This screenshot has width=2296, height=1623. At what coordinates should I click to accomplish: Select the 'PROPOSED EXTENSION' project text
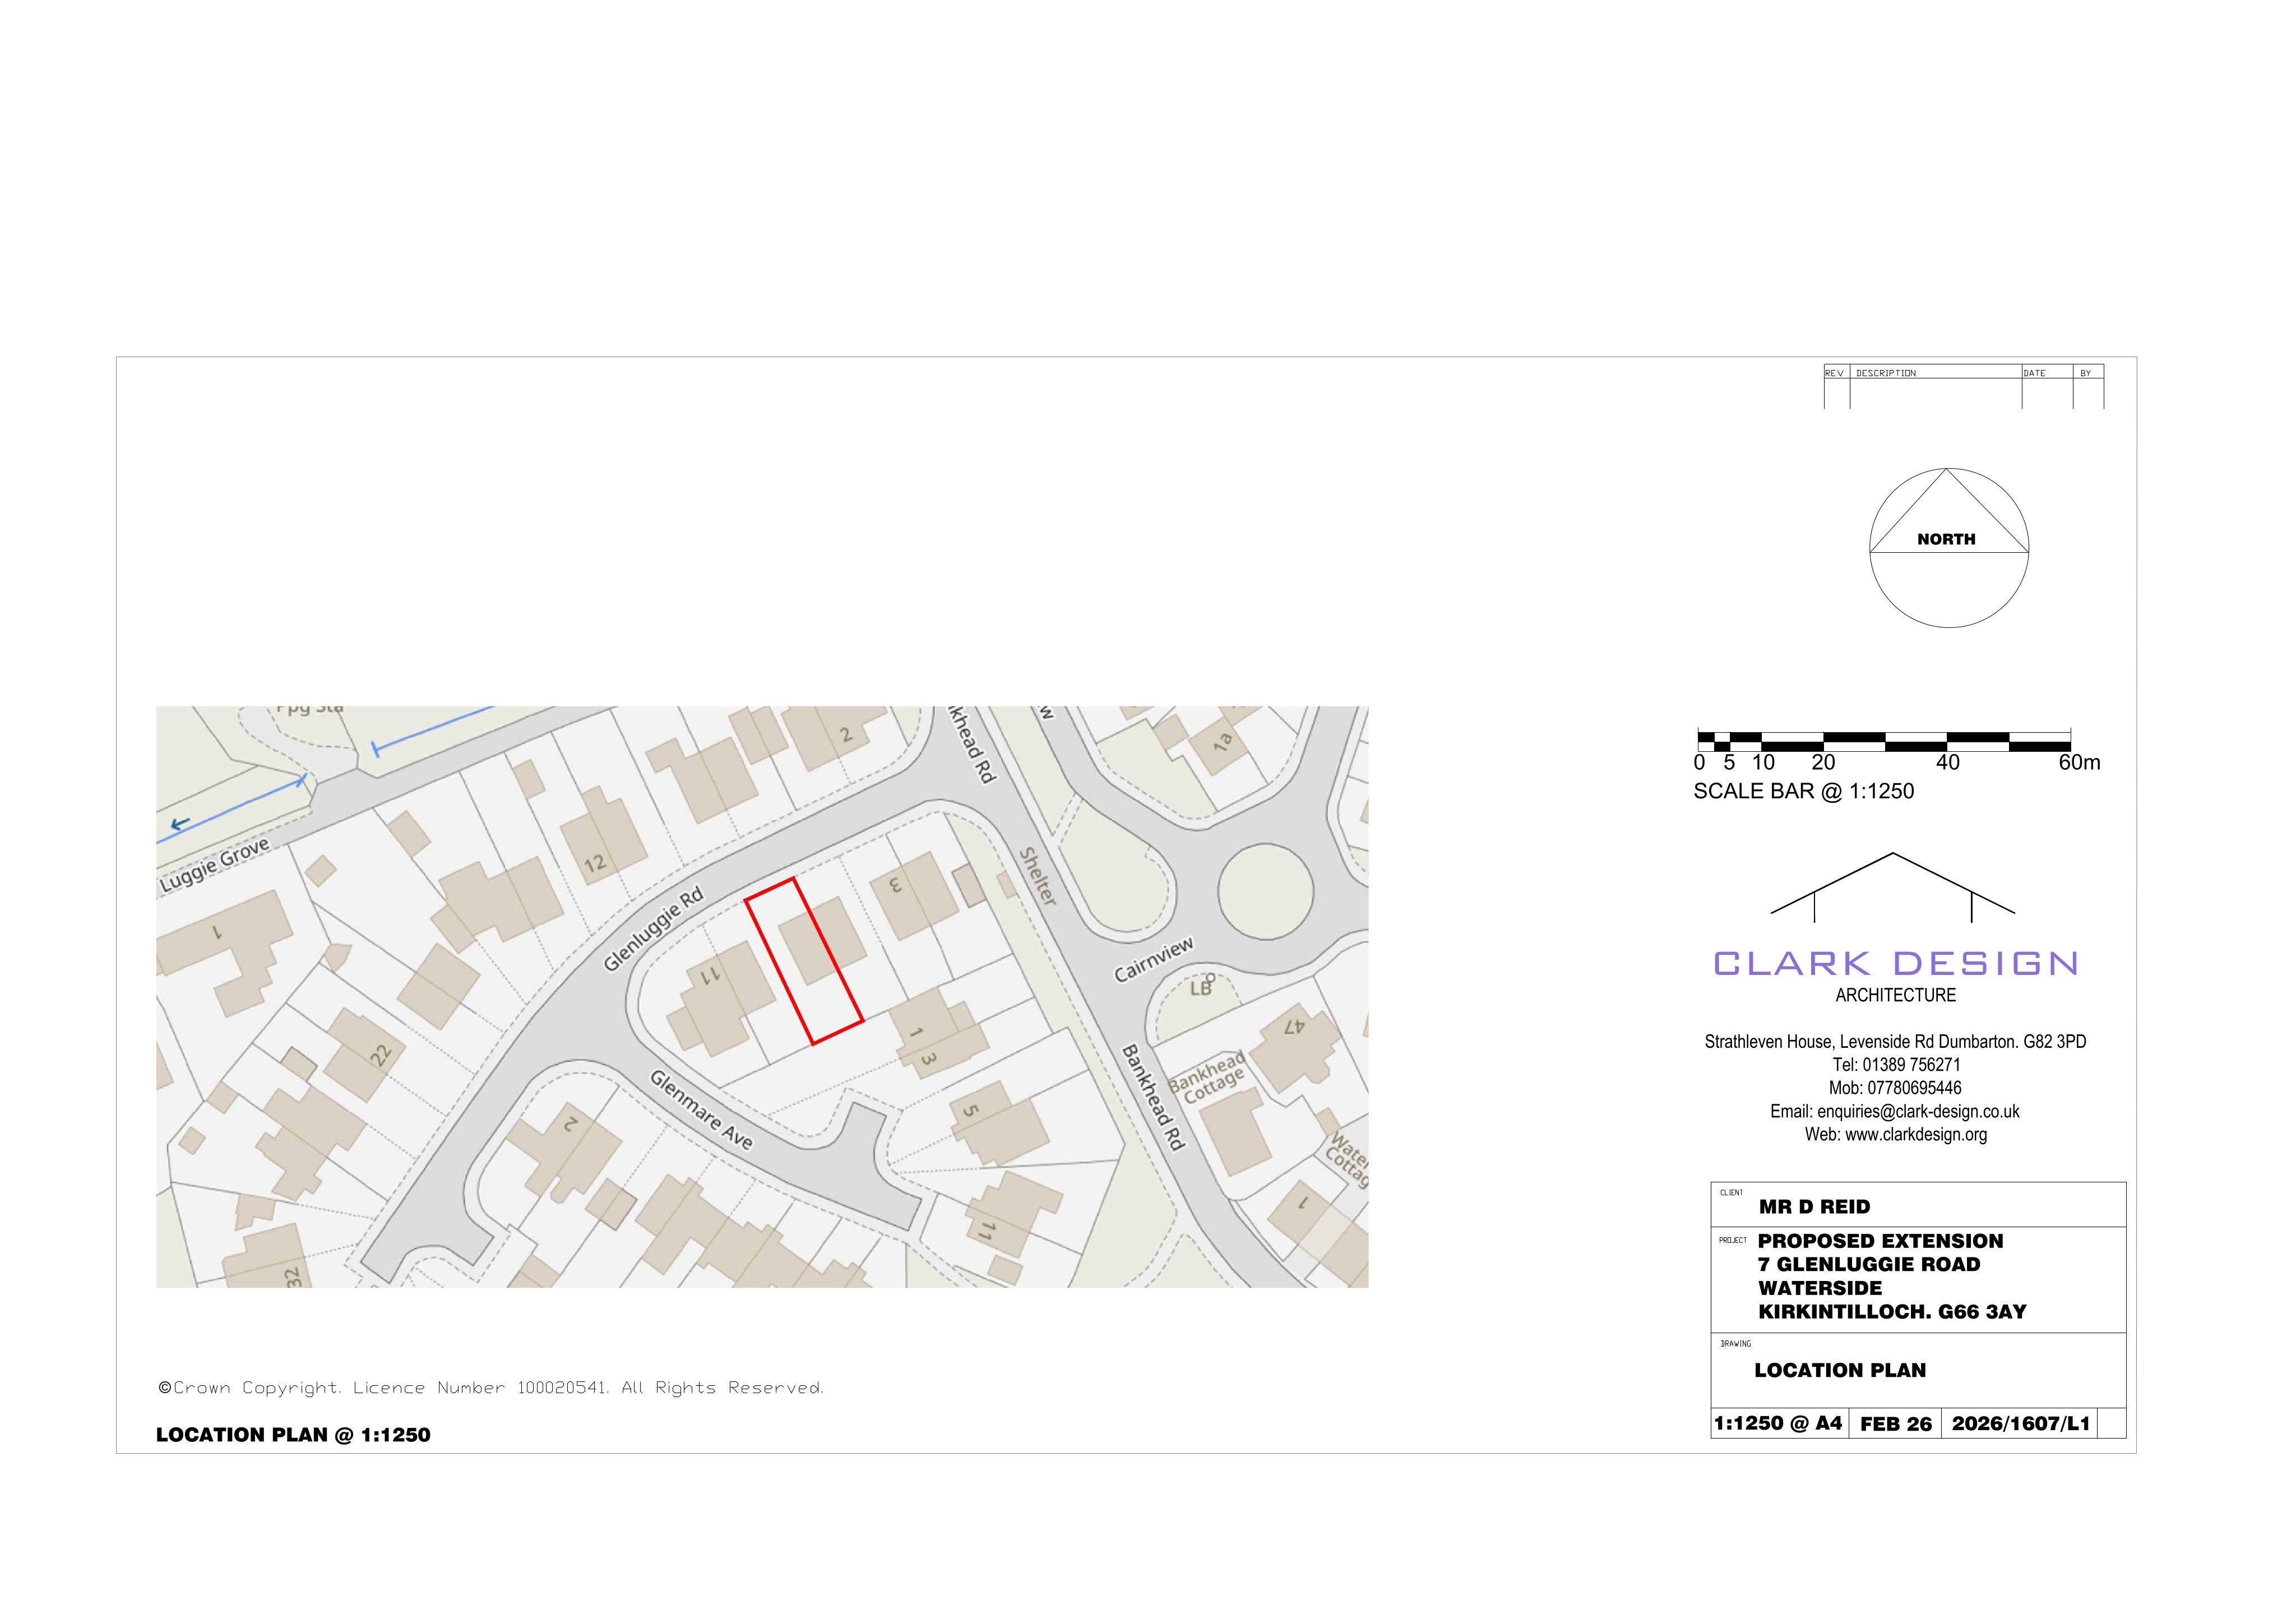pyautogui.click(x=1880, y=1241)
